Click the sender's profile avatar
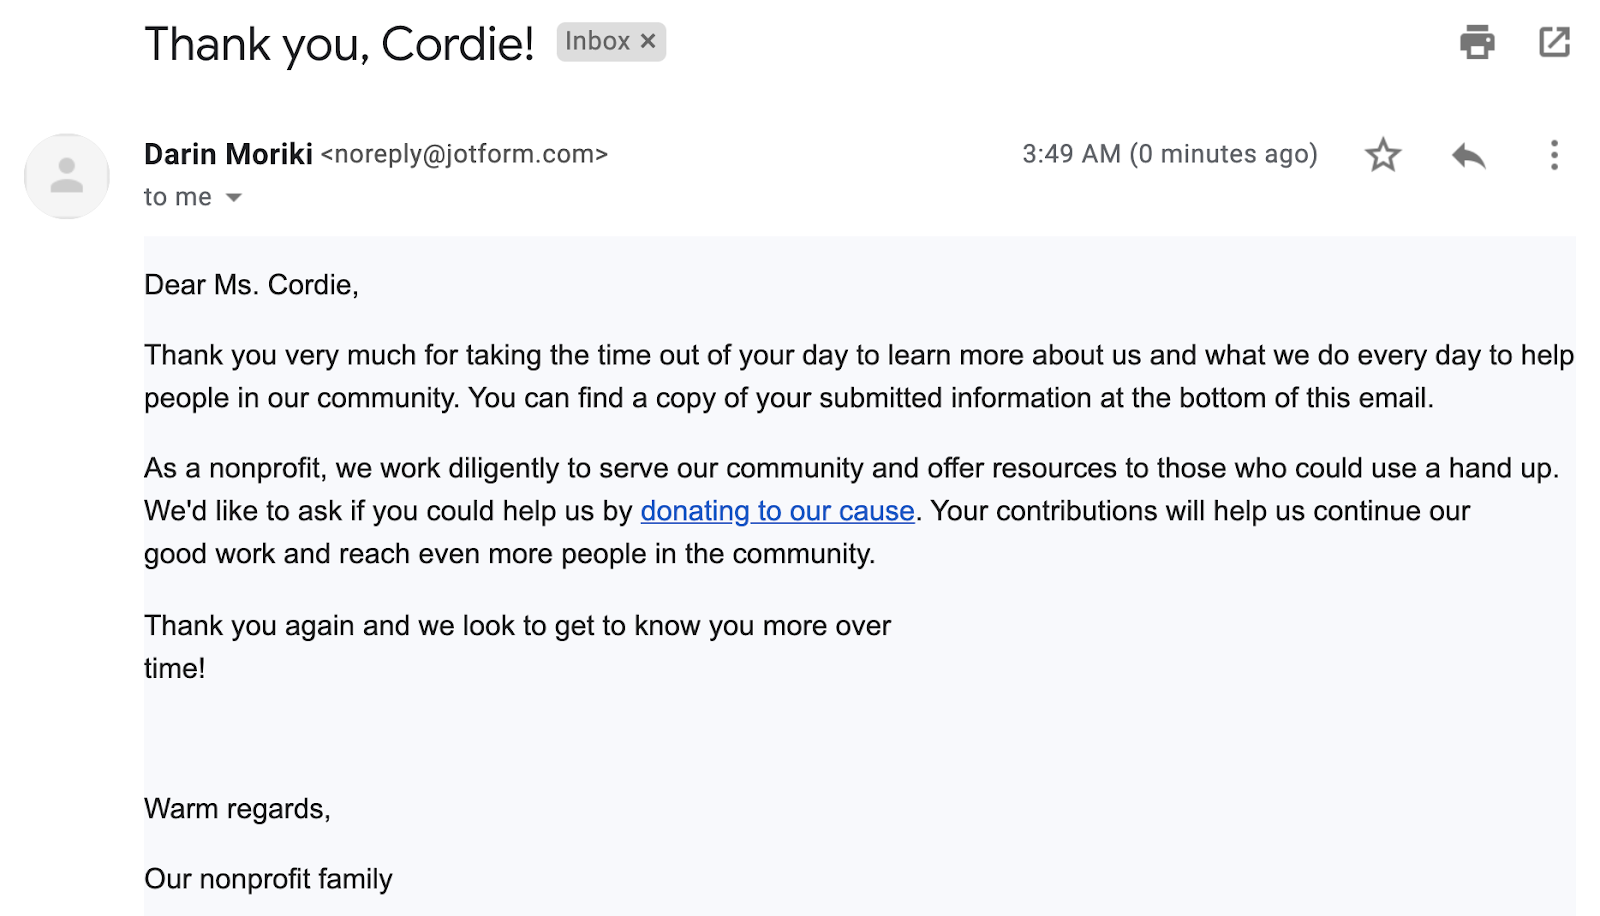Image resolution: width=1600 pixels, height=916 pixels. (x=67, y=176)
